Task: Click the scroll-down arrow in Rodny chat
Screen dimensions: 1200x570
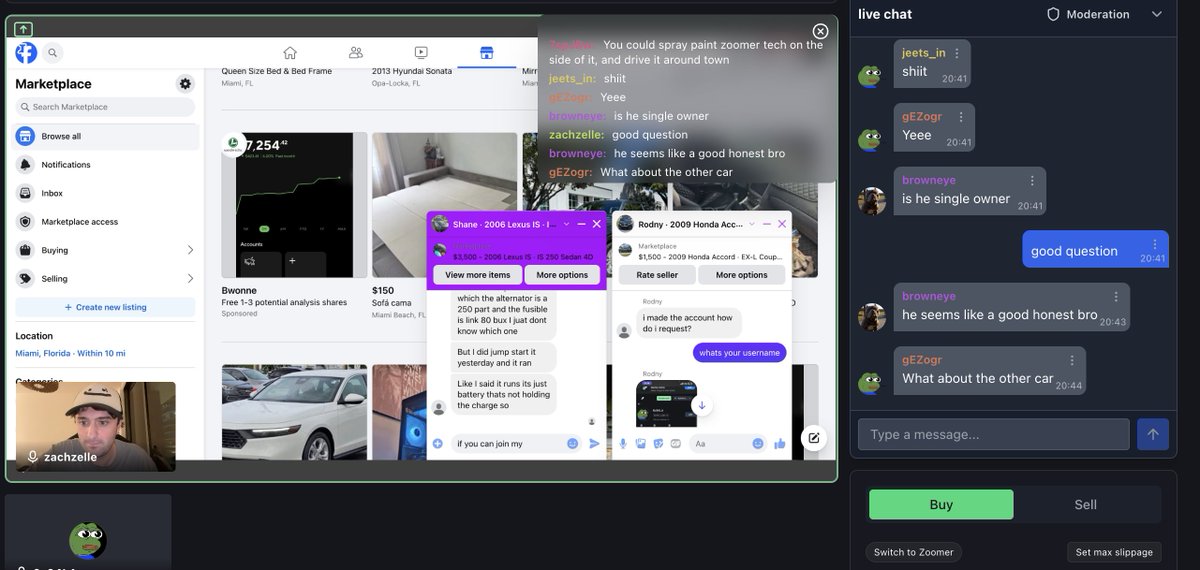Action: click(702, 405)
